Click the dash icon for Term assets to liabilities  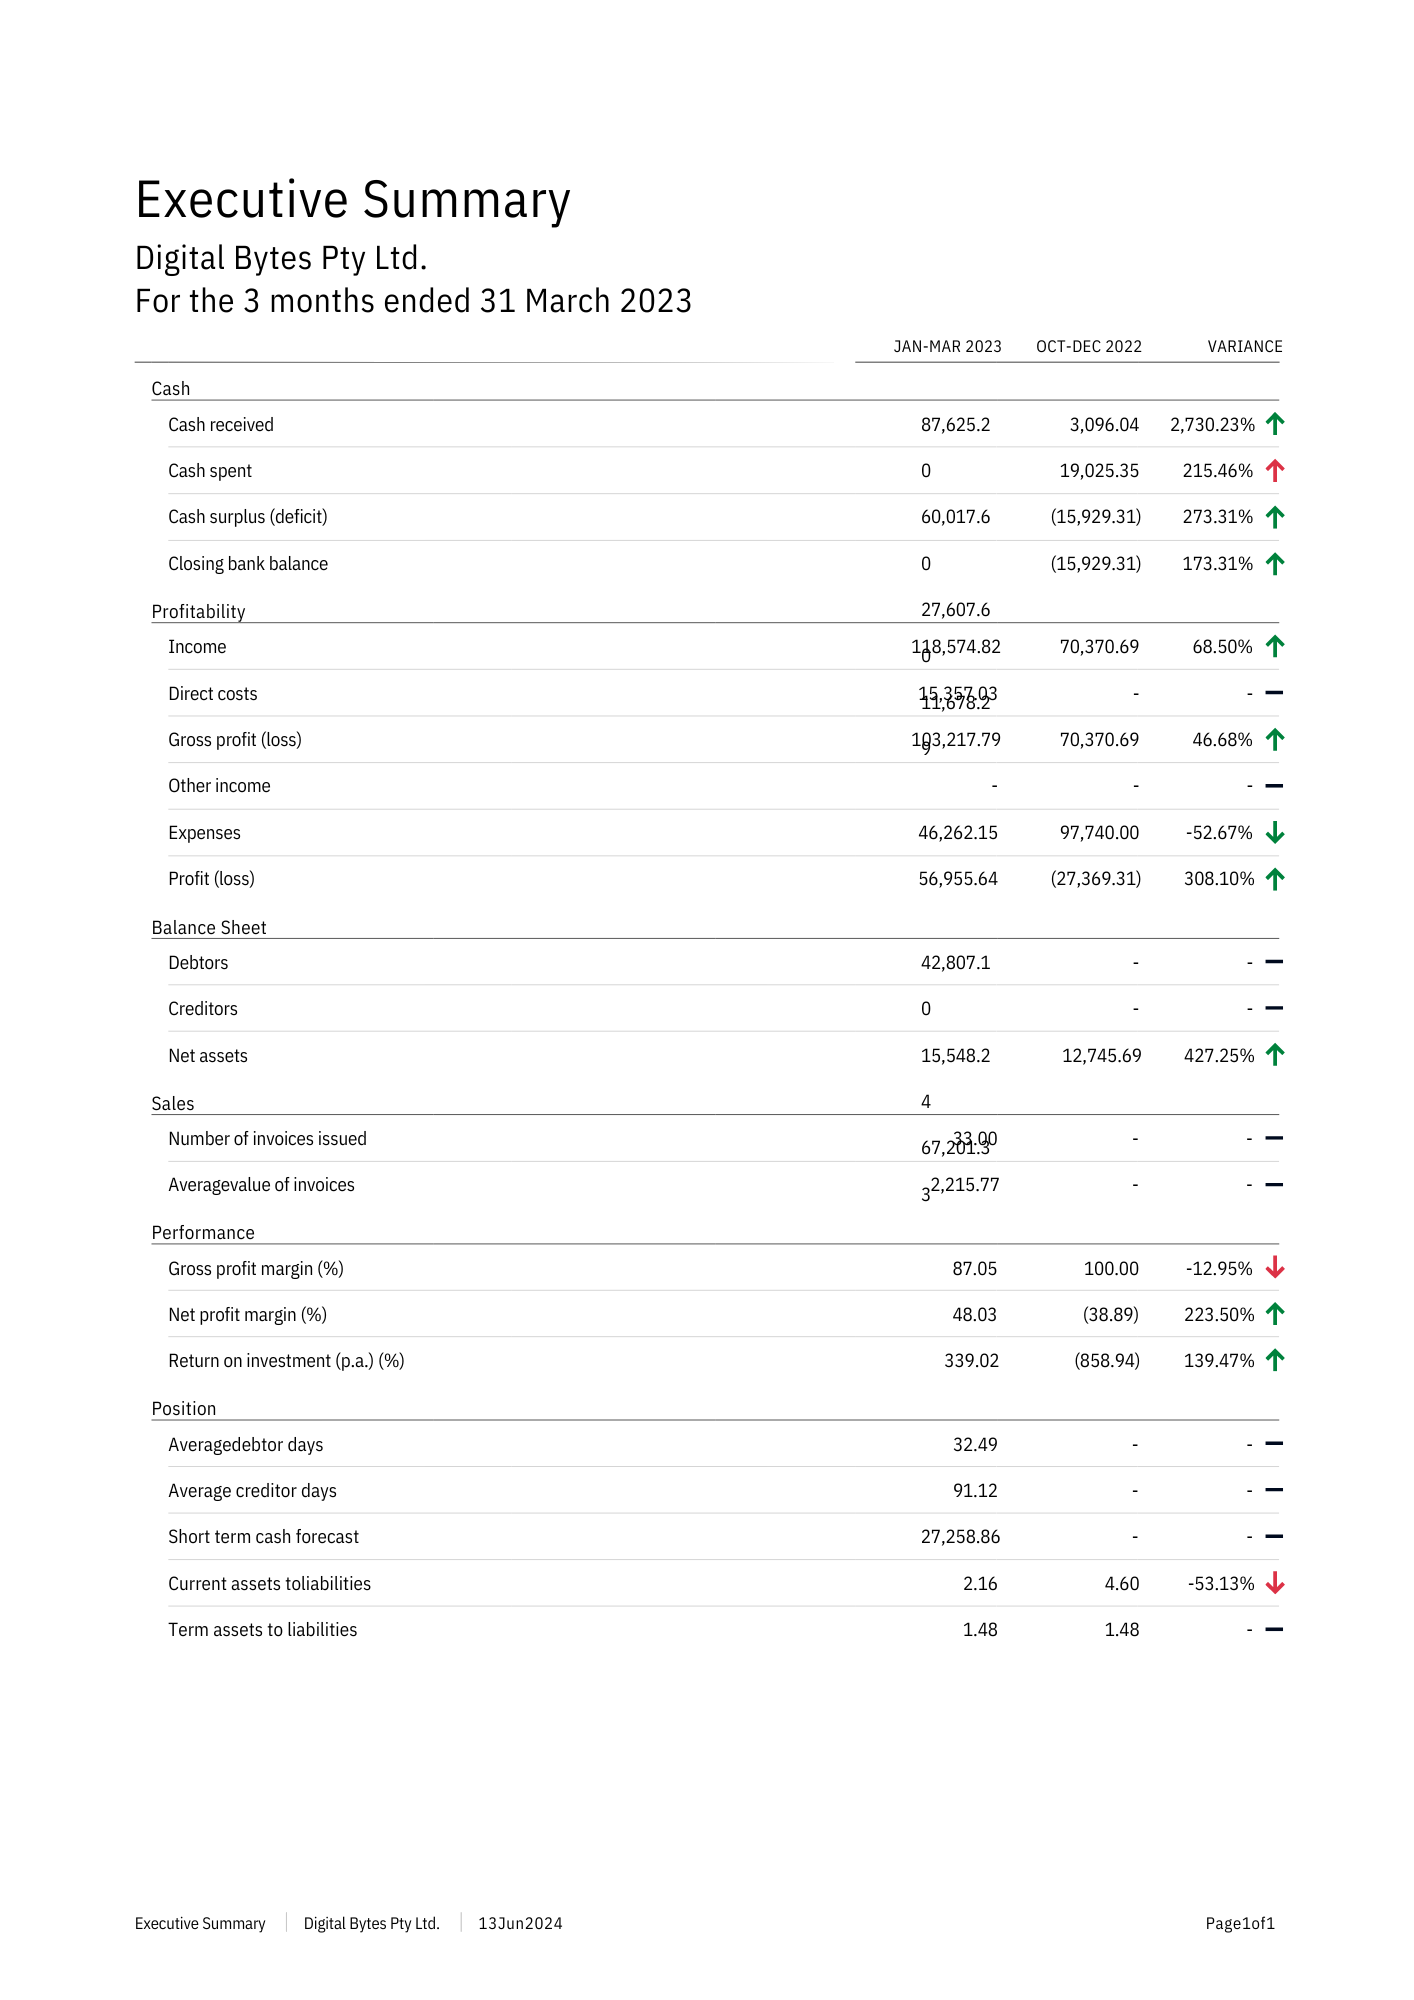click(x=1274, y=1629)
